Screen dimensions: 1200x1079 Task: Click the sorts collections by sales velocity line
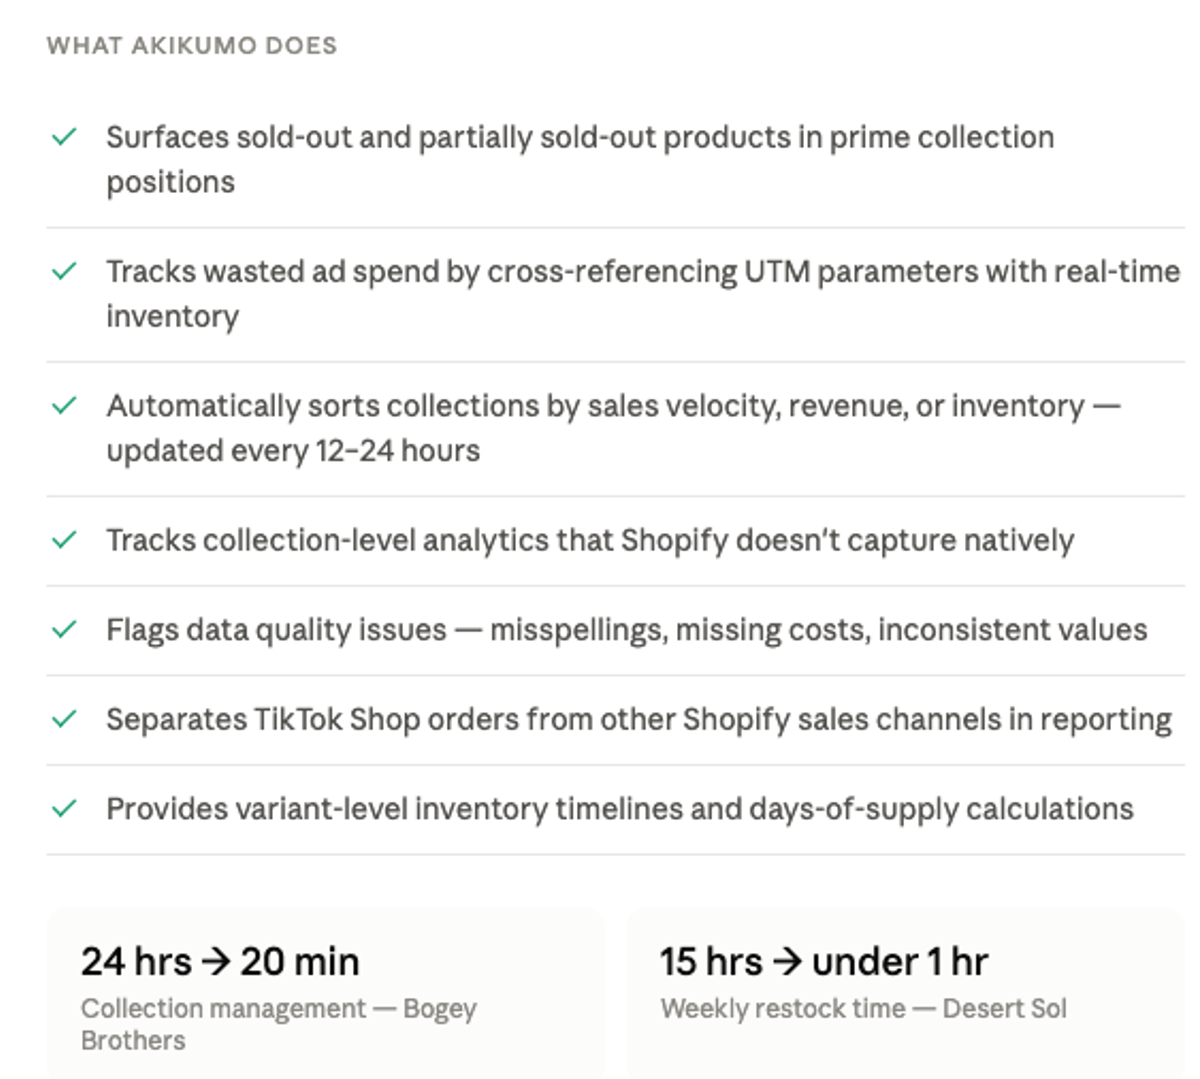coord(613,428)
